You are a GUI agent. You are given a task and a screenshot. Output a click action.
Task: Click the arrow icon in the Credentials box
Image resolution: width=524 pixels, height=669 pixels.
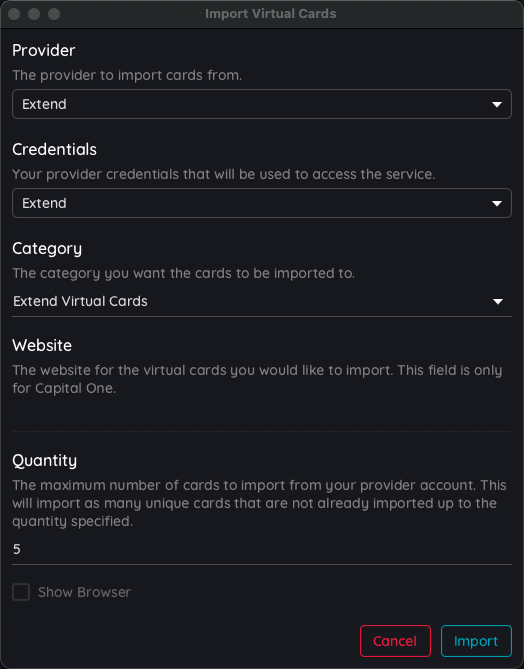coord(497,204)
